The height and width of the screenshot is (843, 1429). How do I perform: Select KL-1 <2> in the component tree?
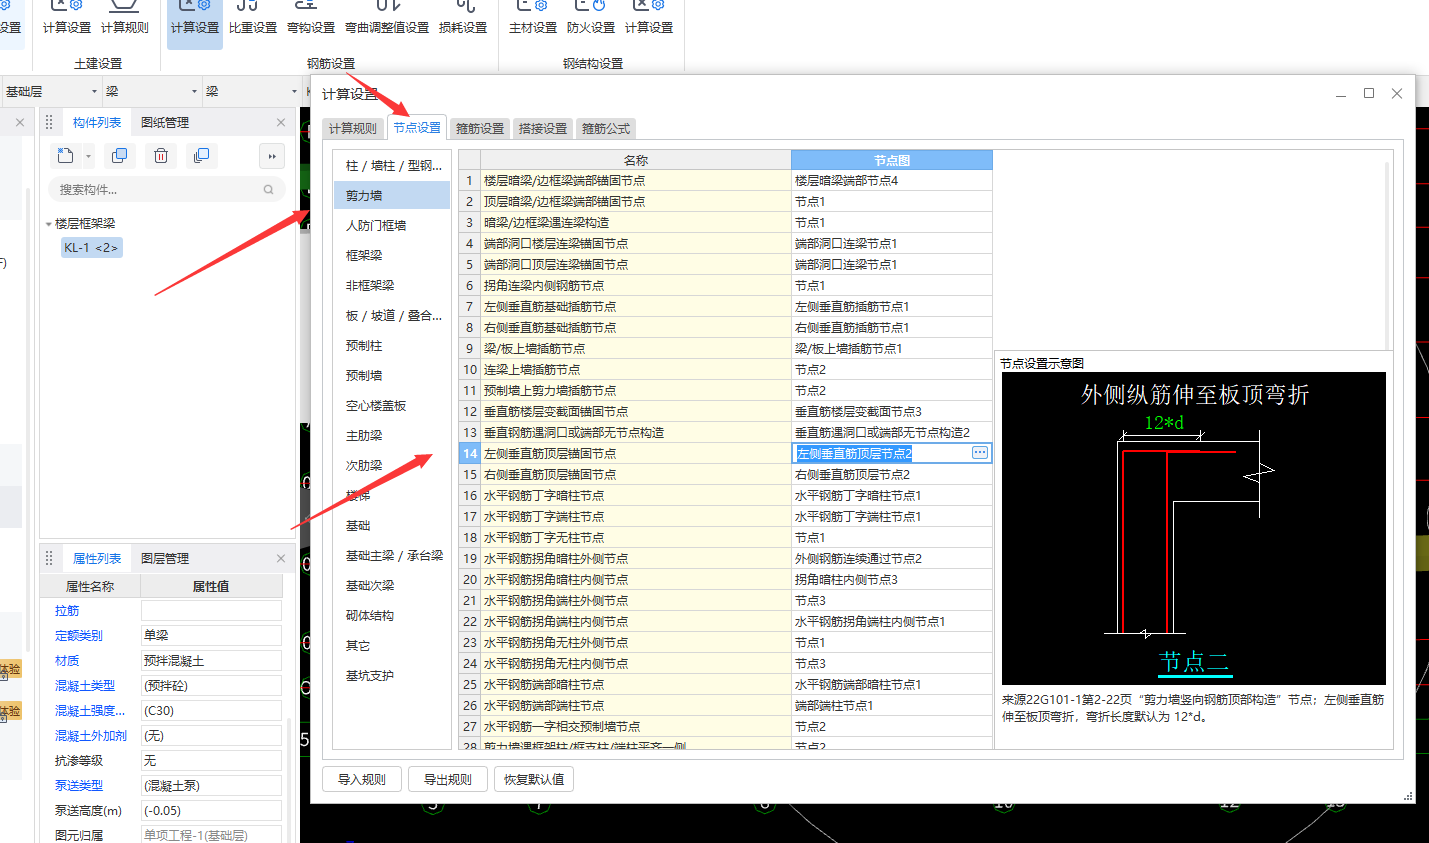click(x=91, y=247)
